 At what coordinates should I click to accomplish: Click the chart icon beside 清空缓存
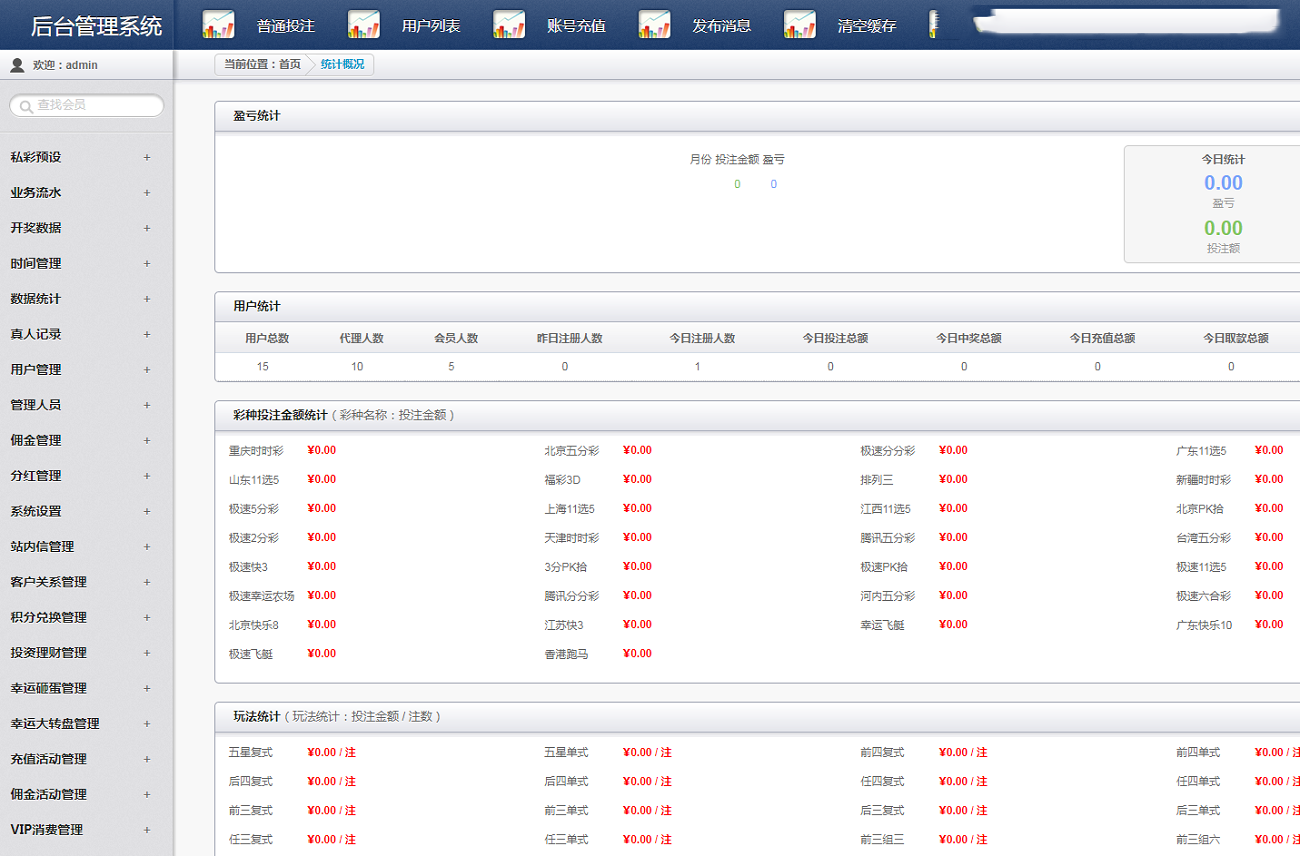pos(800,25)
